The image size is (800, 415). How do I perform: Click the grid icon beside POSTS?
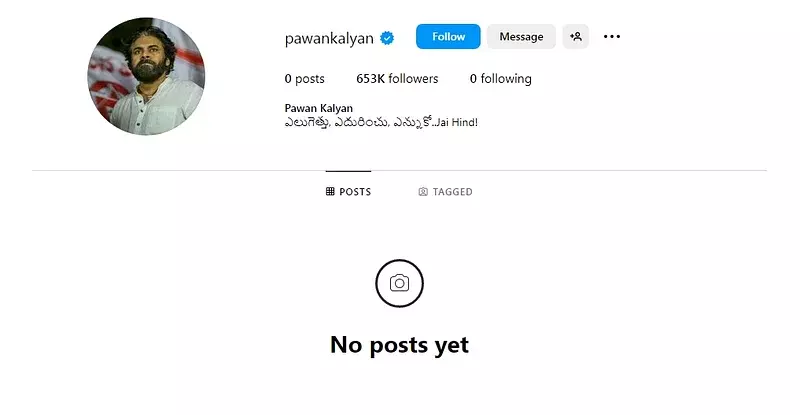click(x=330, y=191)
